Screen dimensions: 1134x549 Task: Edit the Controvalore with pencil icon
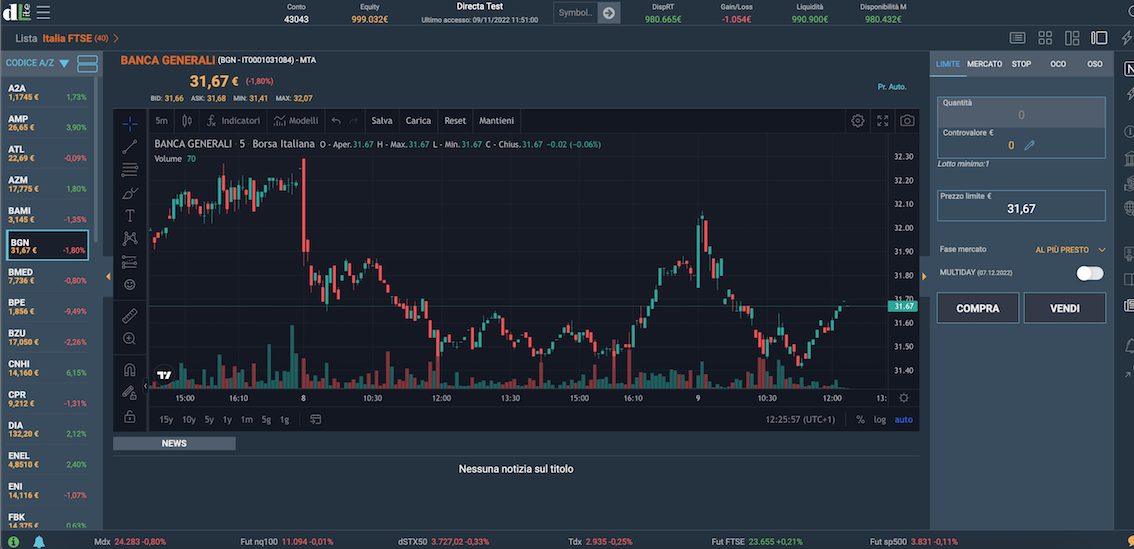click(1030, 145)
